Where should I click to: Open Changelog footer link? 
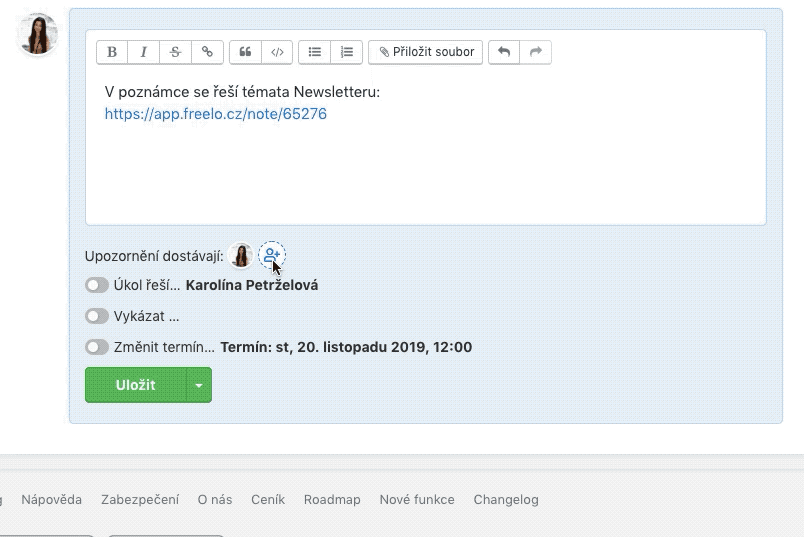click(x=506, y=500)
